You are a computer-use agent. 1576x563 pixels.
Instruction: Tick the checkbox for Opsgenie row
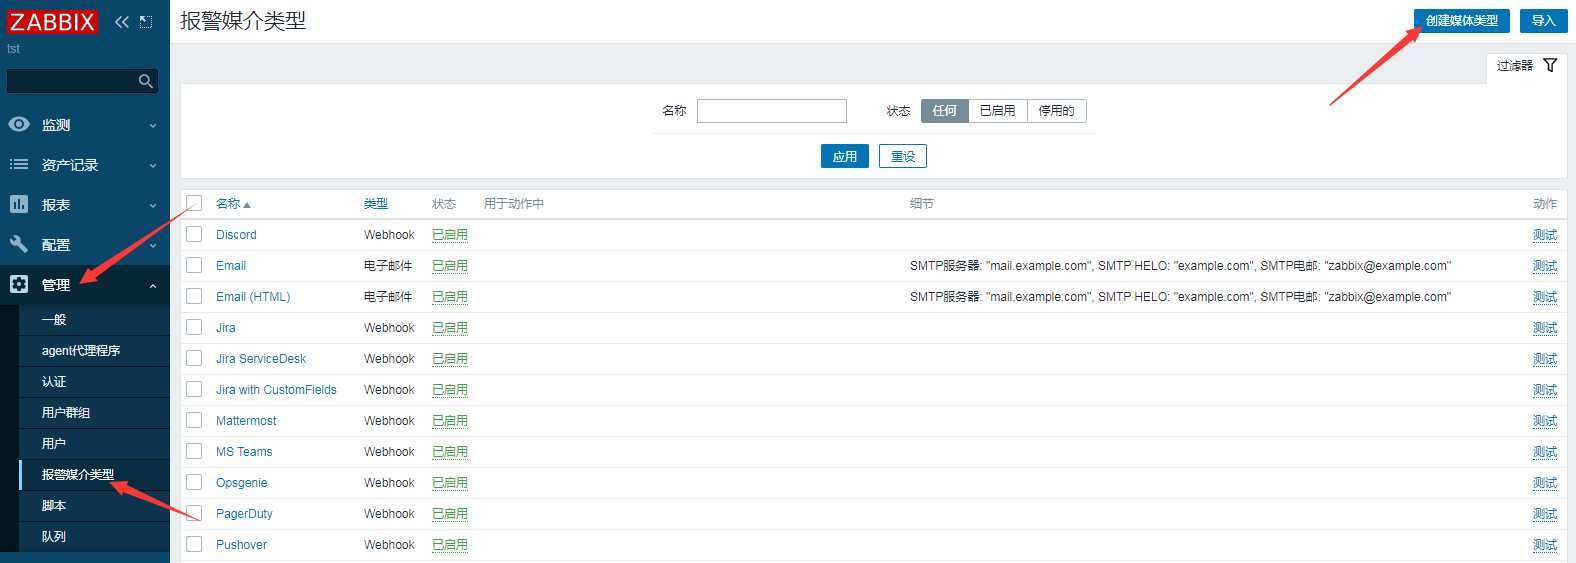[x=194, y=482]
